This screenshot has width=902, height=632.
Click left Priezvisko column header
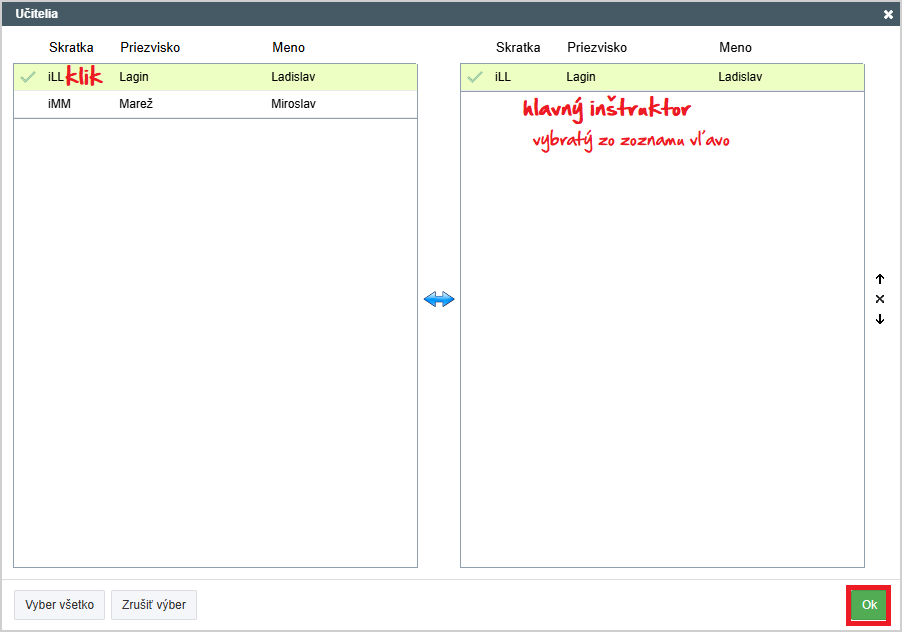pyautogui.click(x=150, y=48)
